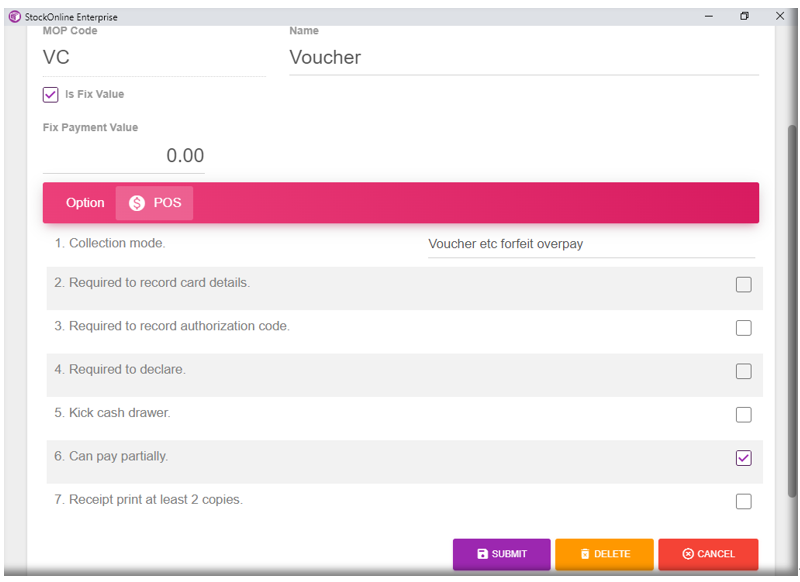Viewport: 800px width, 582px height.
Task: Click the orange Delete button
Action: click(604, 554)
